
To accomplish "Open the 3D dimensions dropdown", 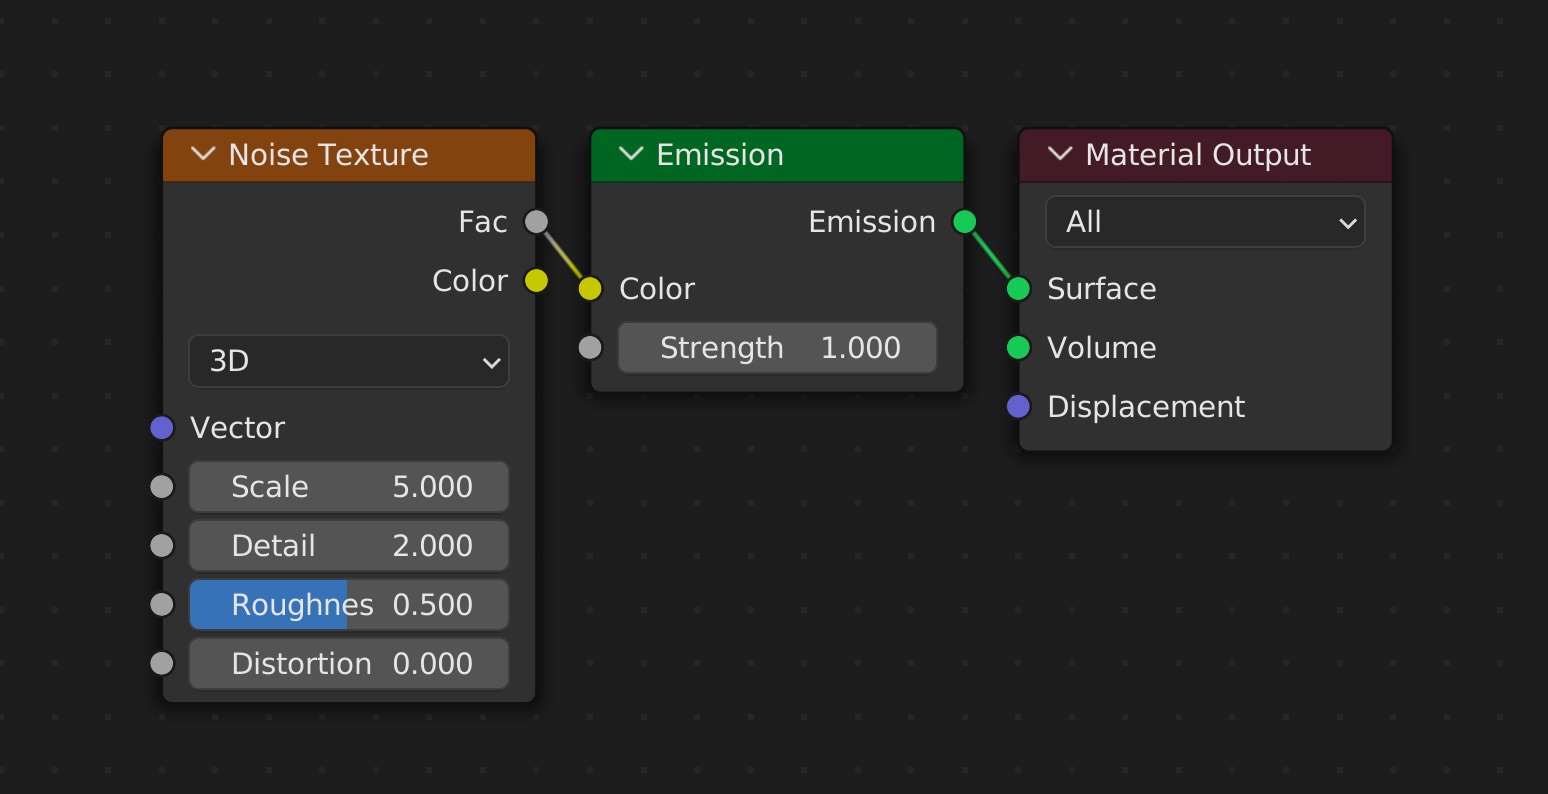I will click(x=349, y=361).
